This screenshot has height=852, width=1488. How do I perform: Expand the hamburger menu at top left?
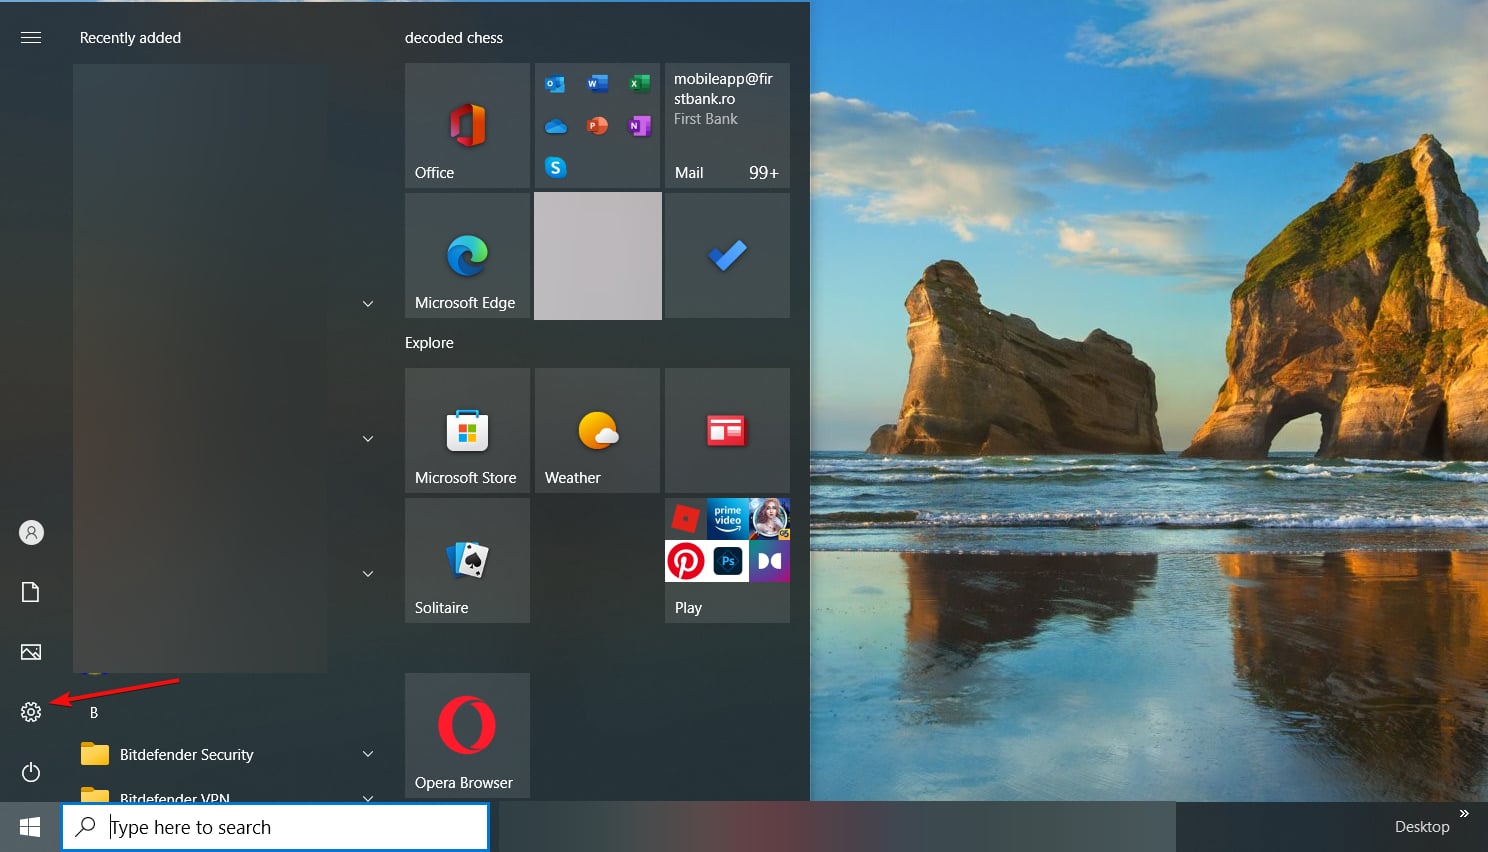[x=30, y=37]
